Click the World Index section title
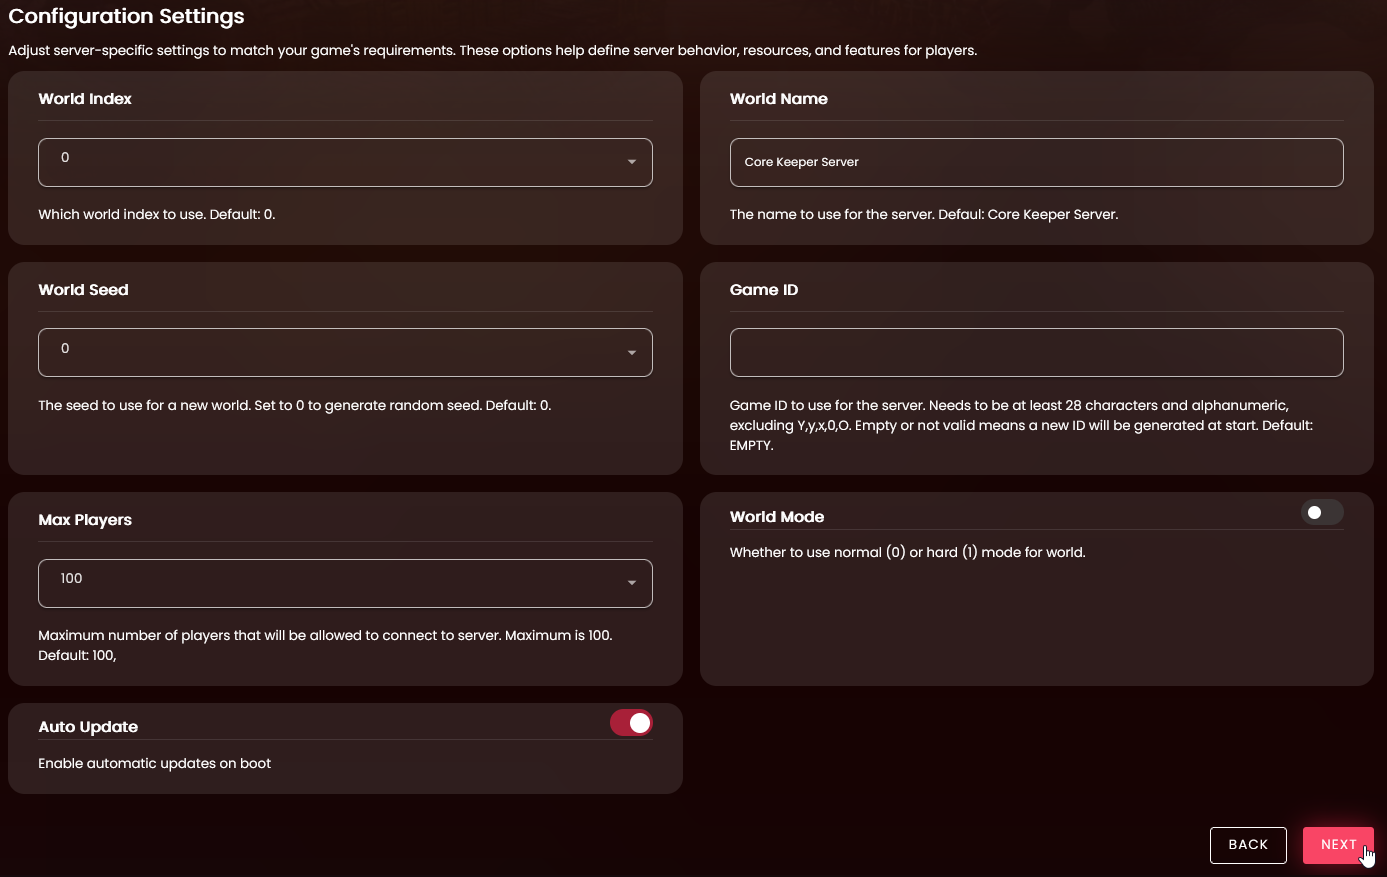Viewport: 1387px width, 877px height. tap(85, 98)
